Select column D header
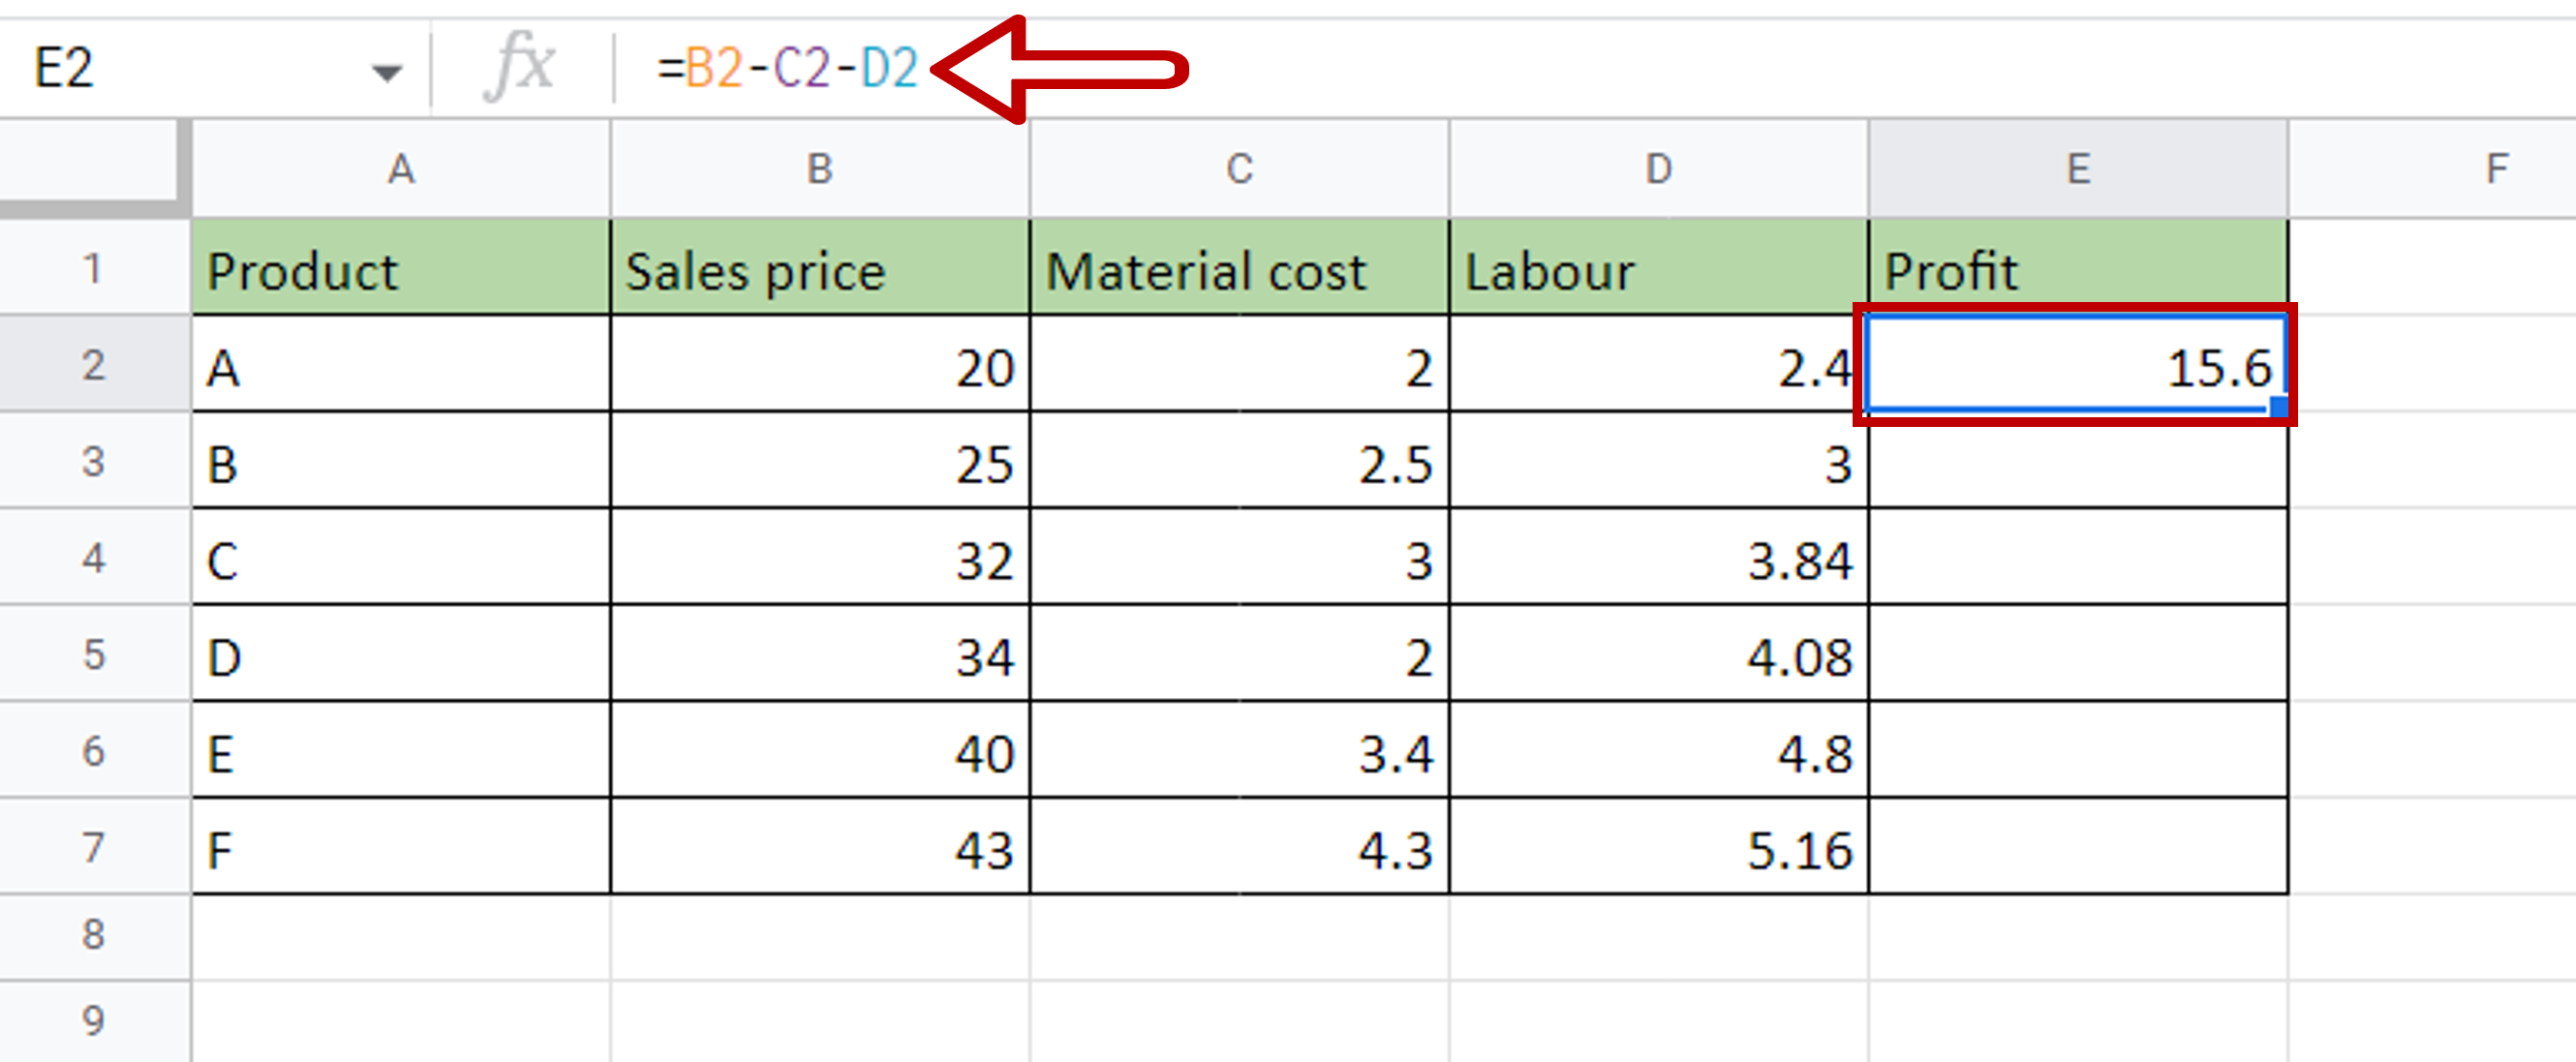 (x=1658, y=168)
